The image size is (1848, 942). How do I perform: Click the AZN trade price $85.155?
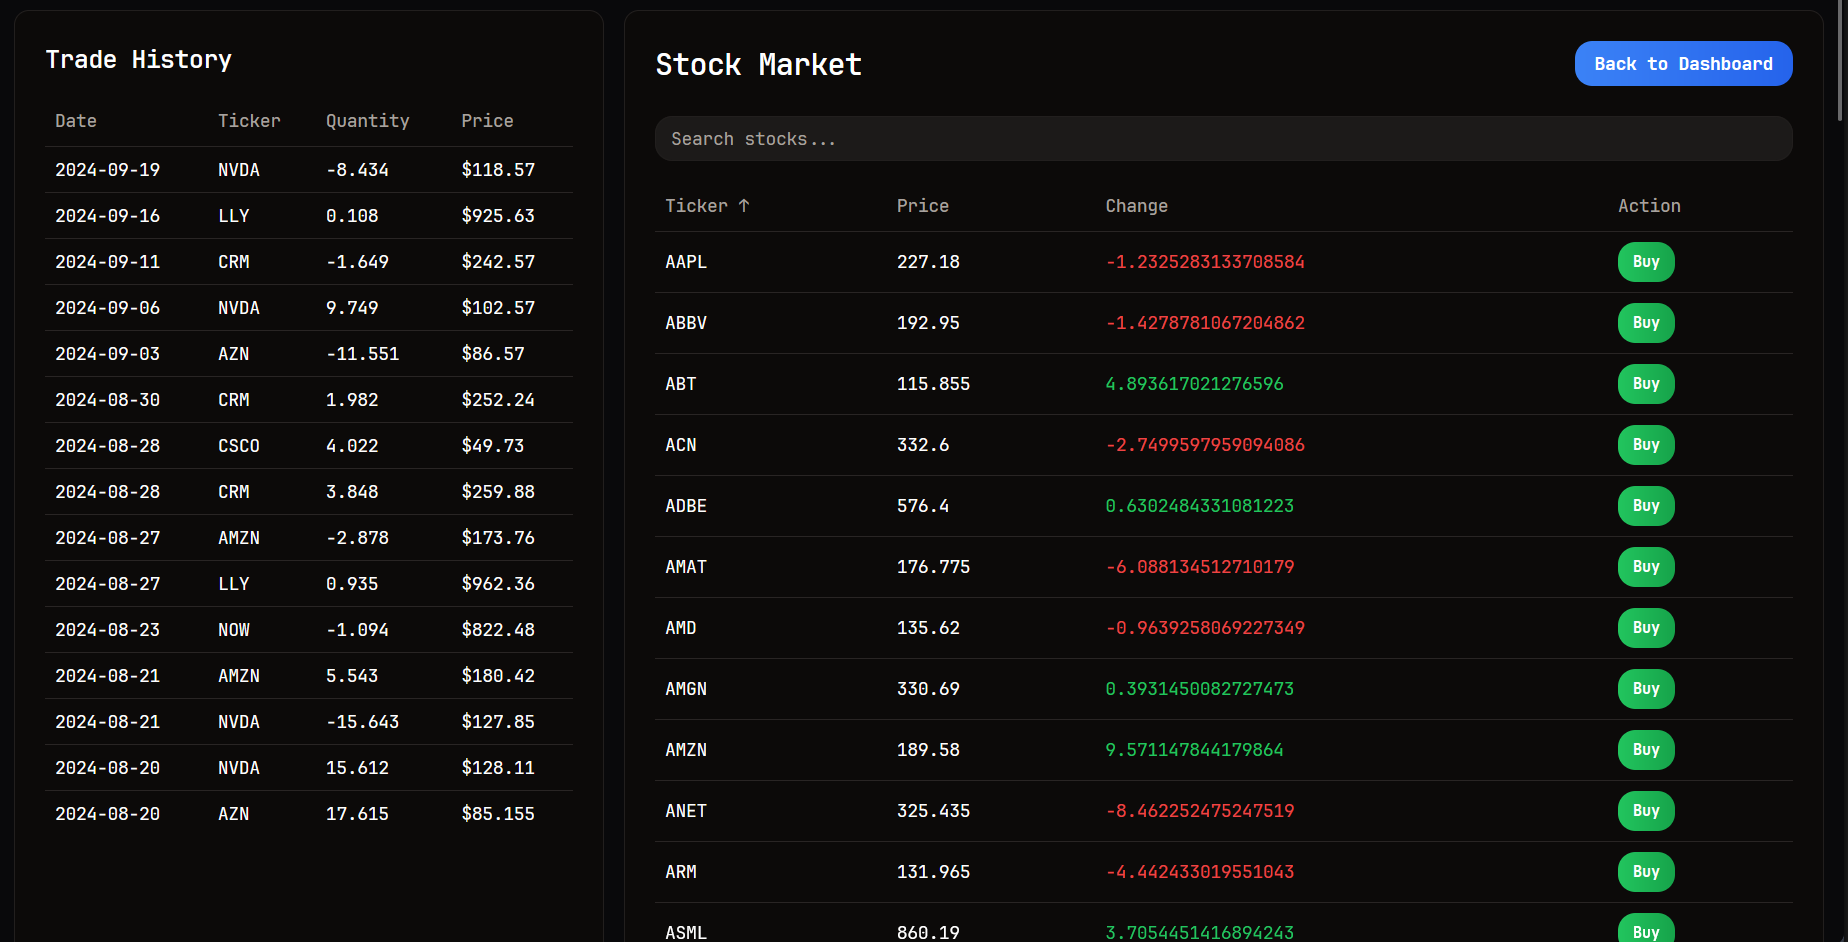(498, 814)
